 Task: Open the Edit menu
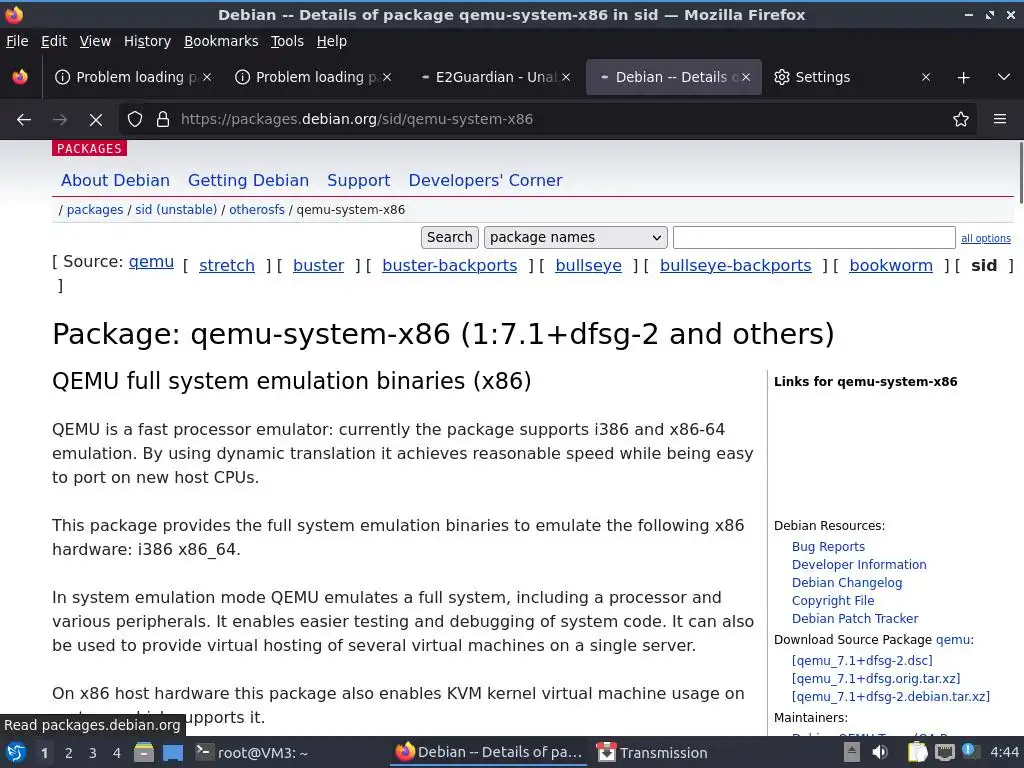point(54,41)
